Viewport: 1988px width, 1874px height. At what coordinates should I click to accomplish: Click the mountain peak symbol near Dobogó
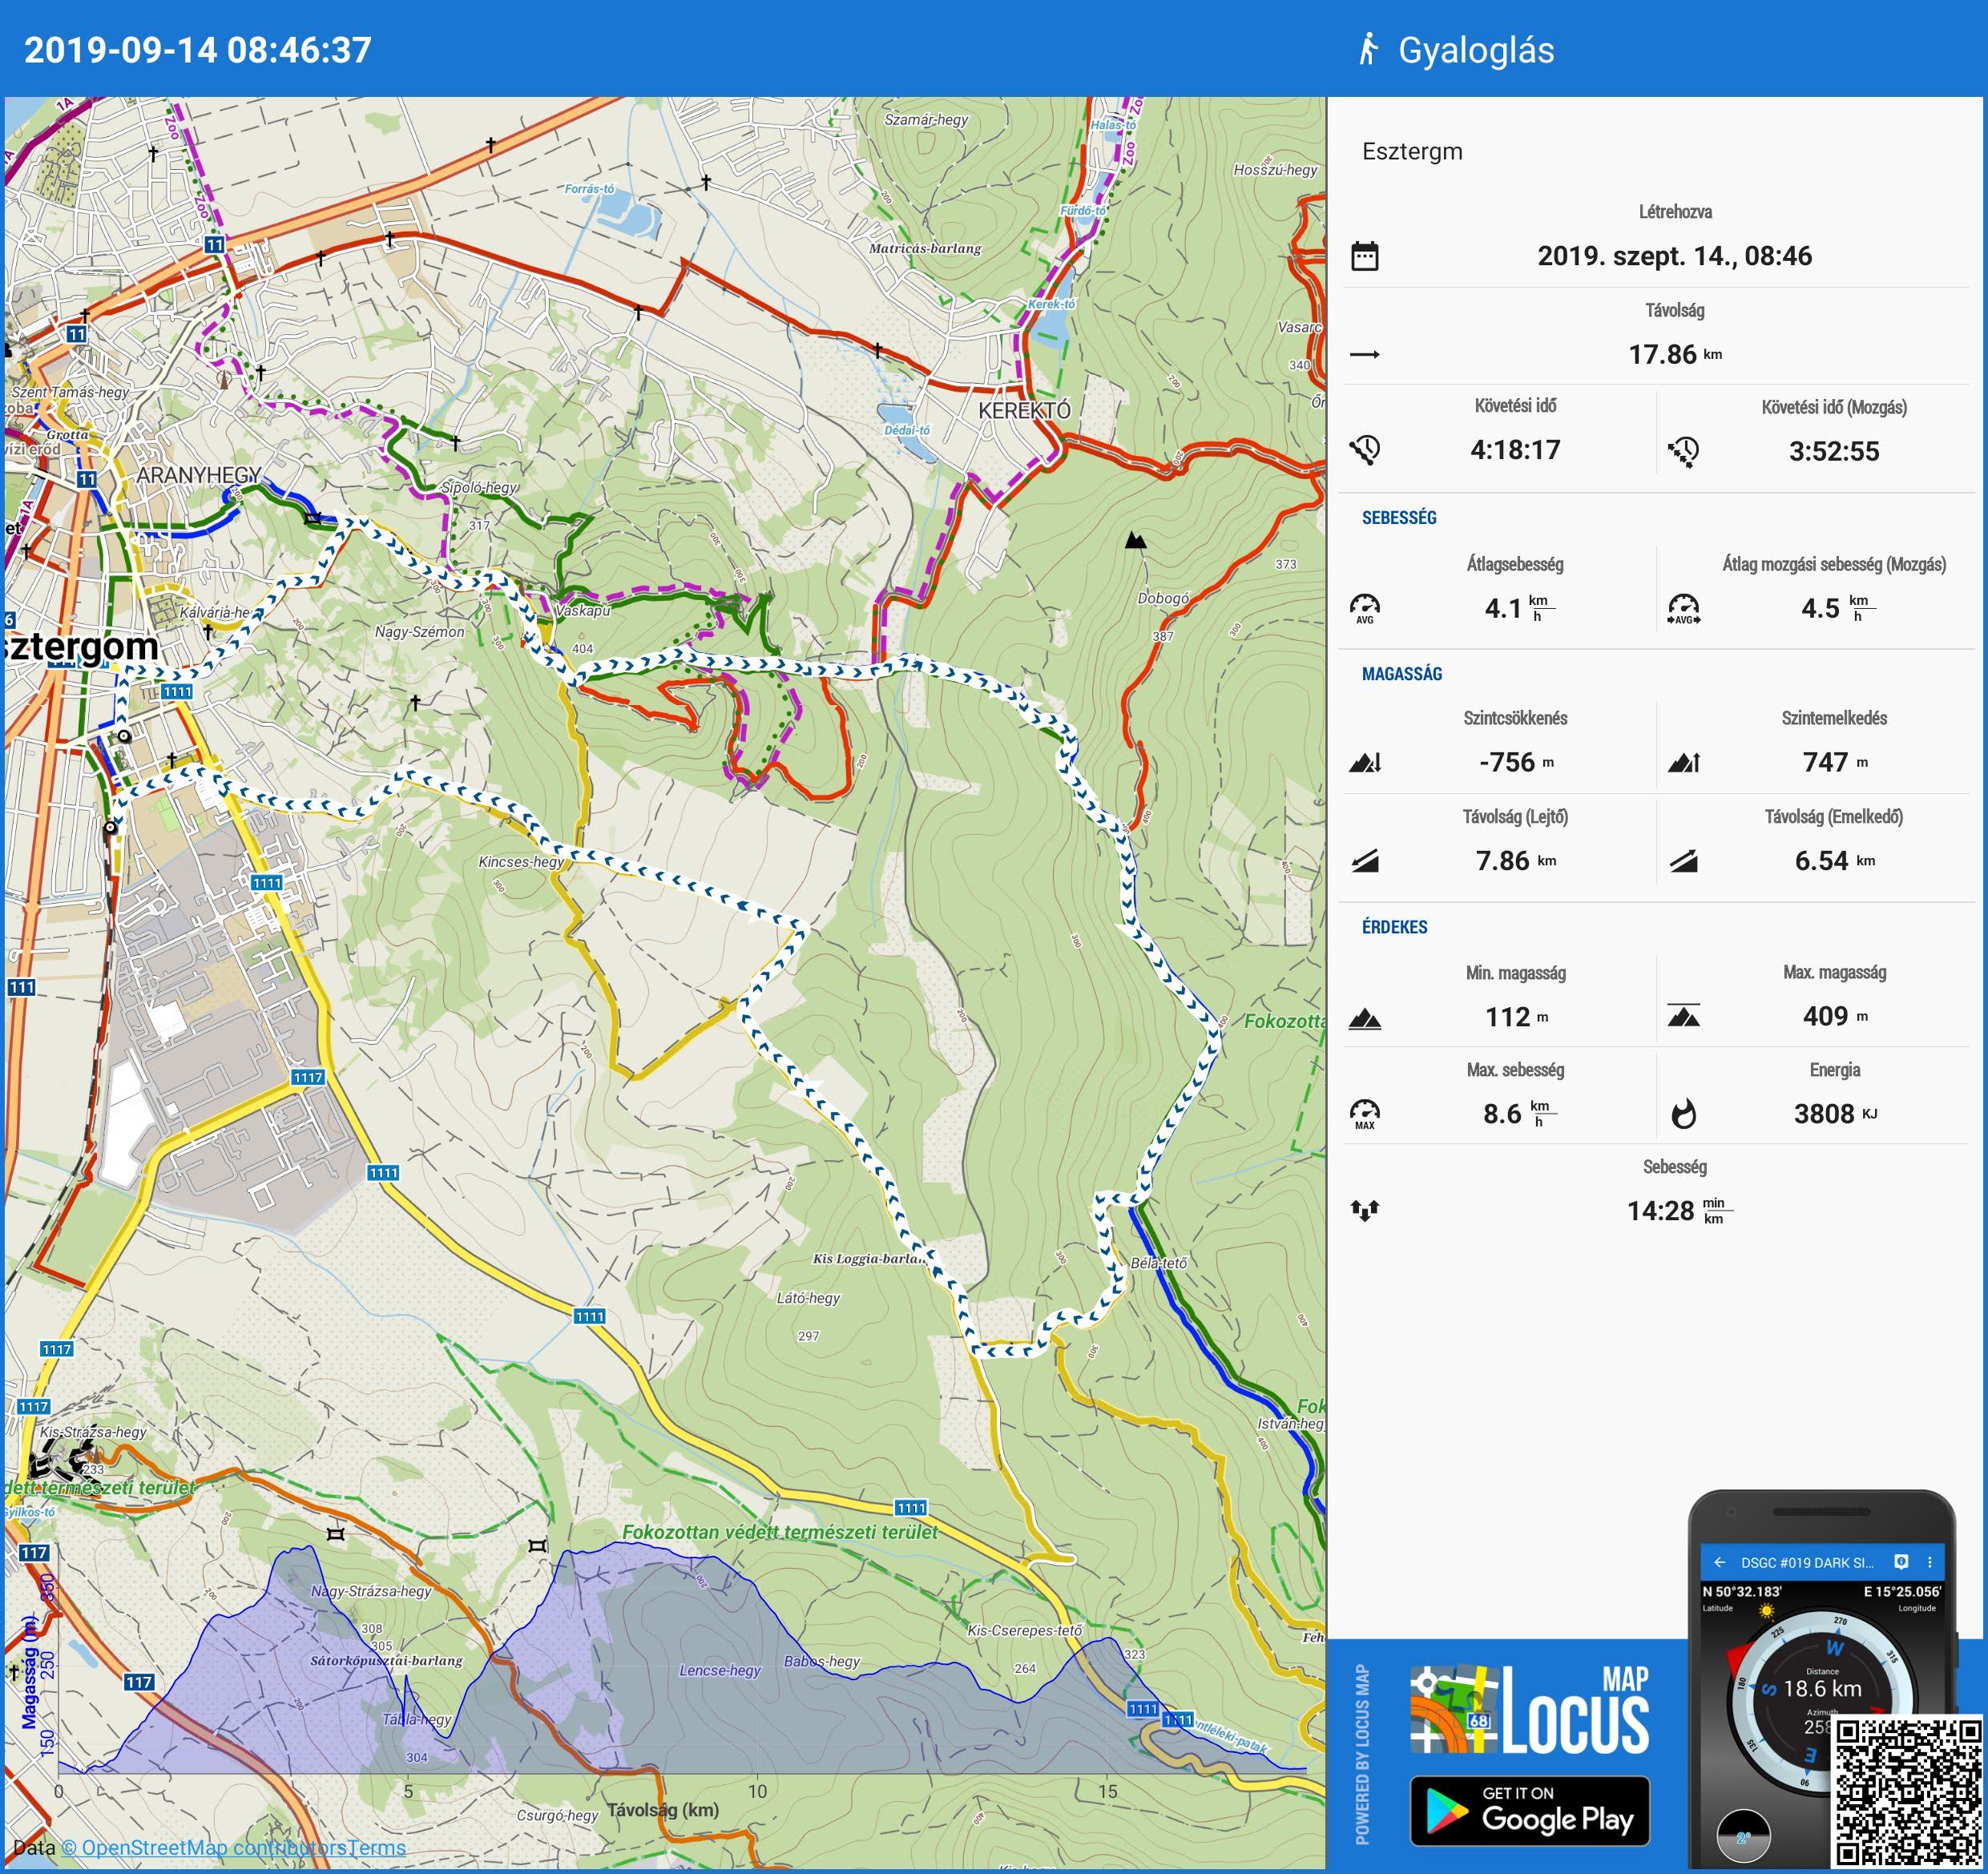[1135, 540]
